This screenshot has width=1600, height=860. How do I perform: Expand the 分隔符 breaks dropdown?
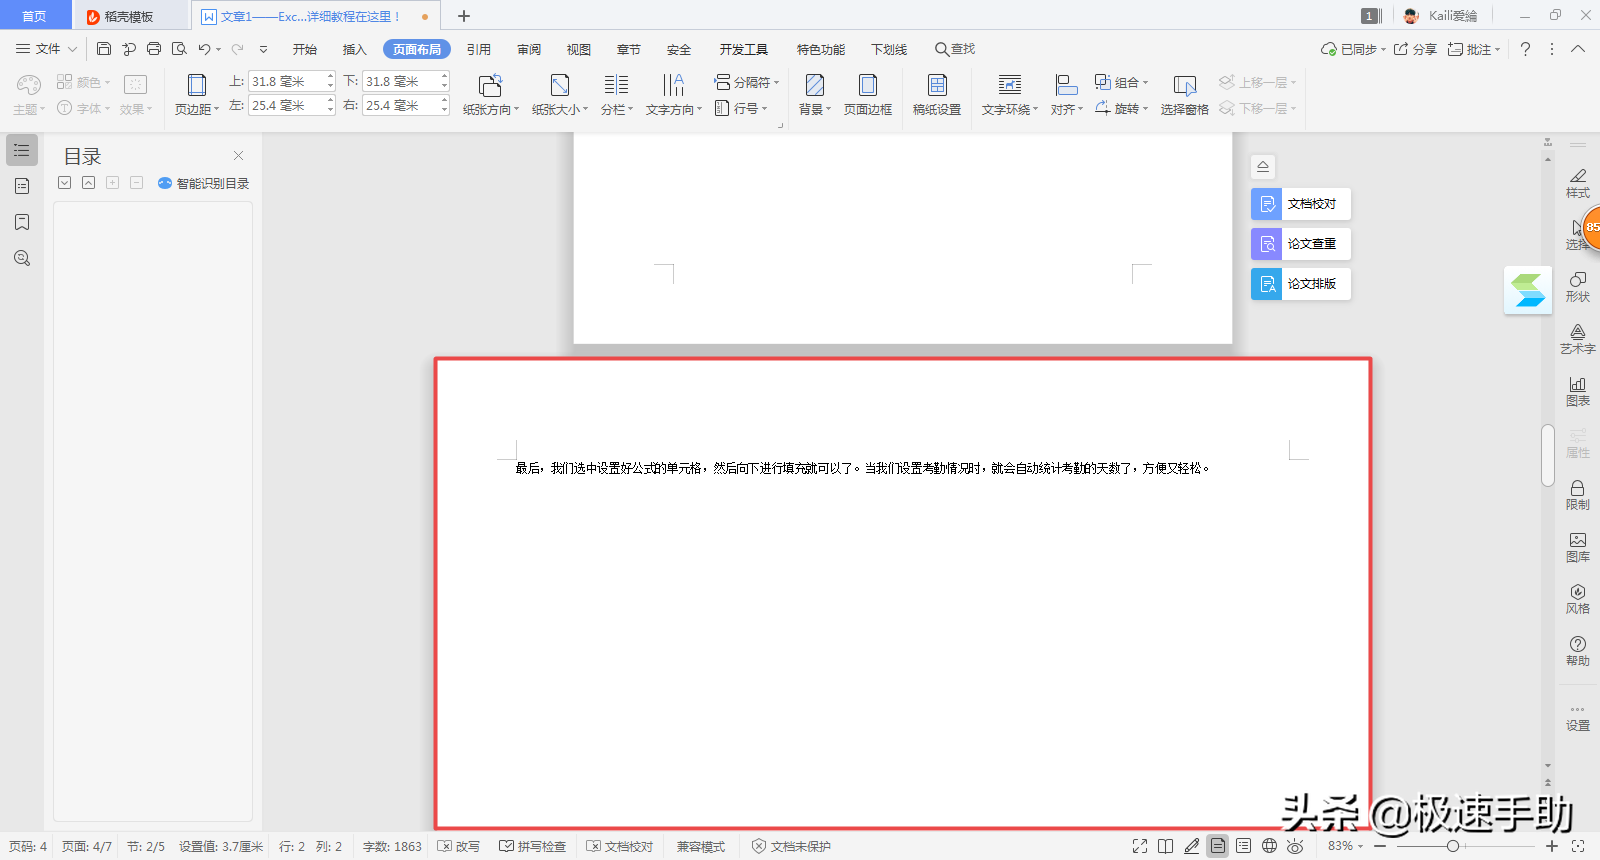(x=746, y=82)
